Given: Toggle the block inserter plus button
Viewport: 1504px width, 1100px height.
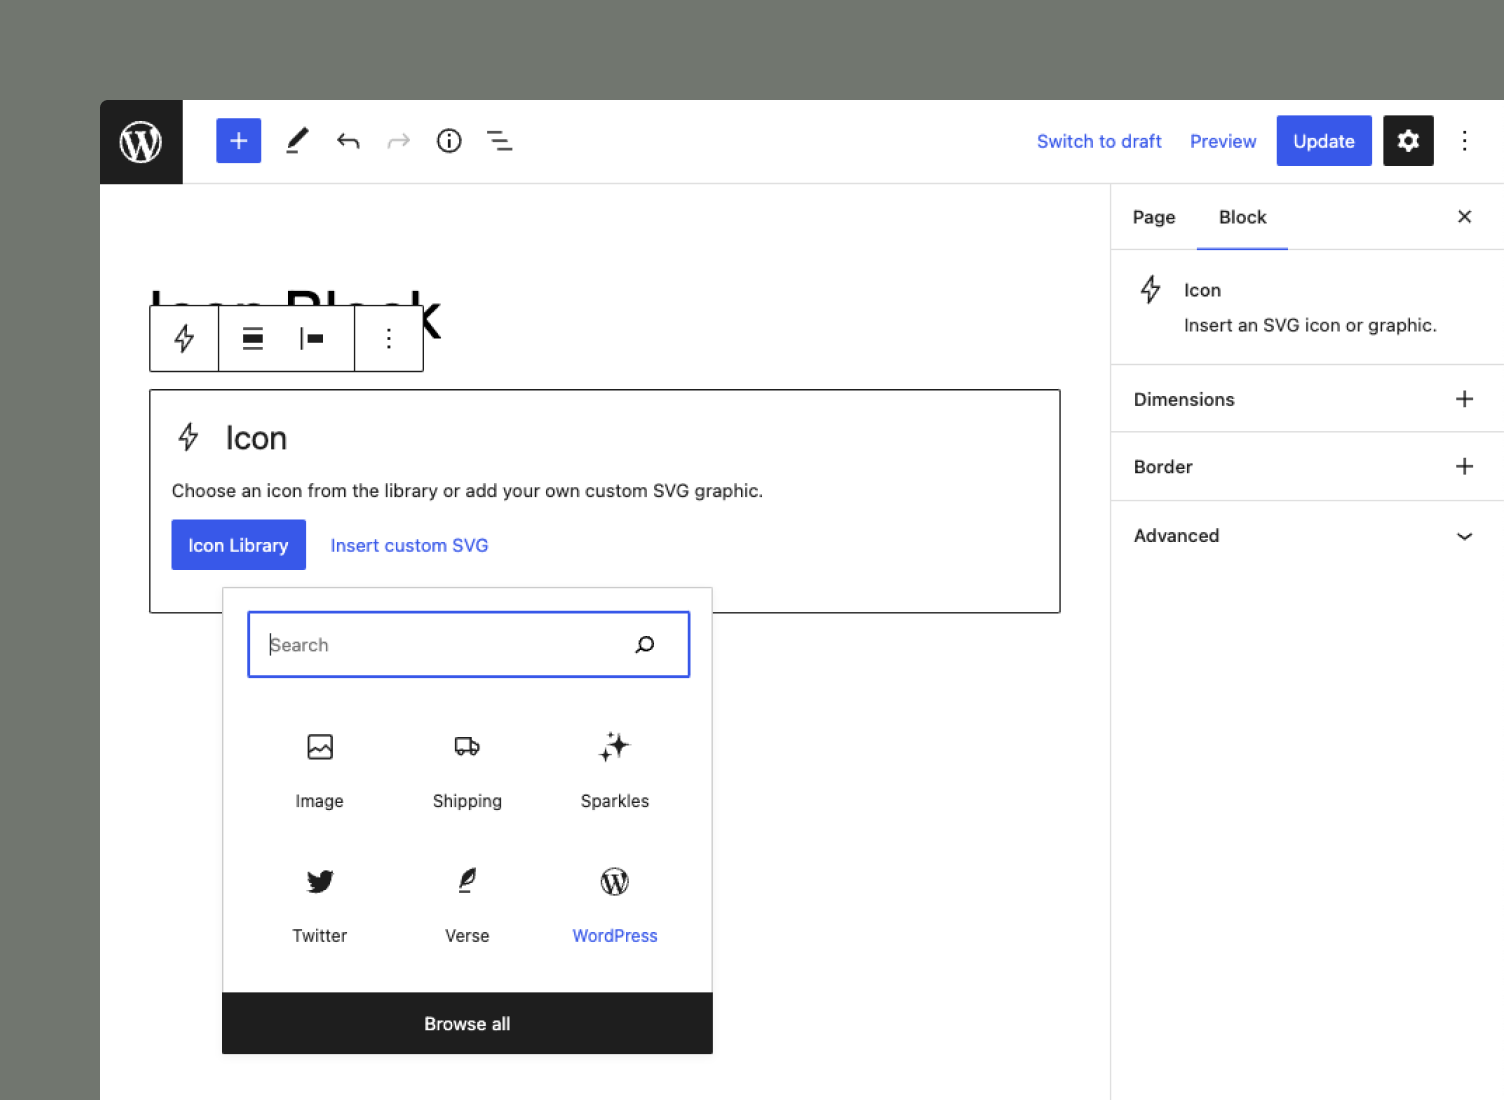Looking at the screenshot, I should click(x=239, y=141).
